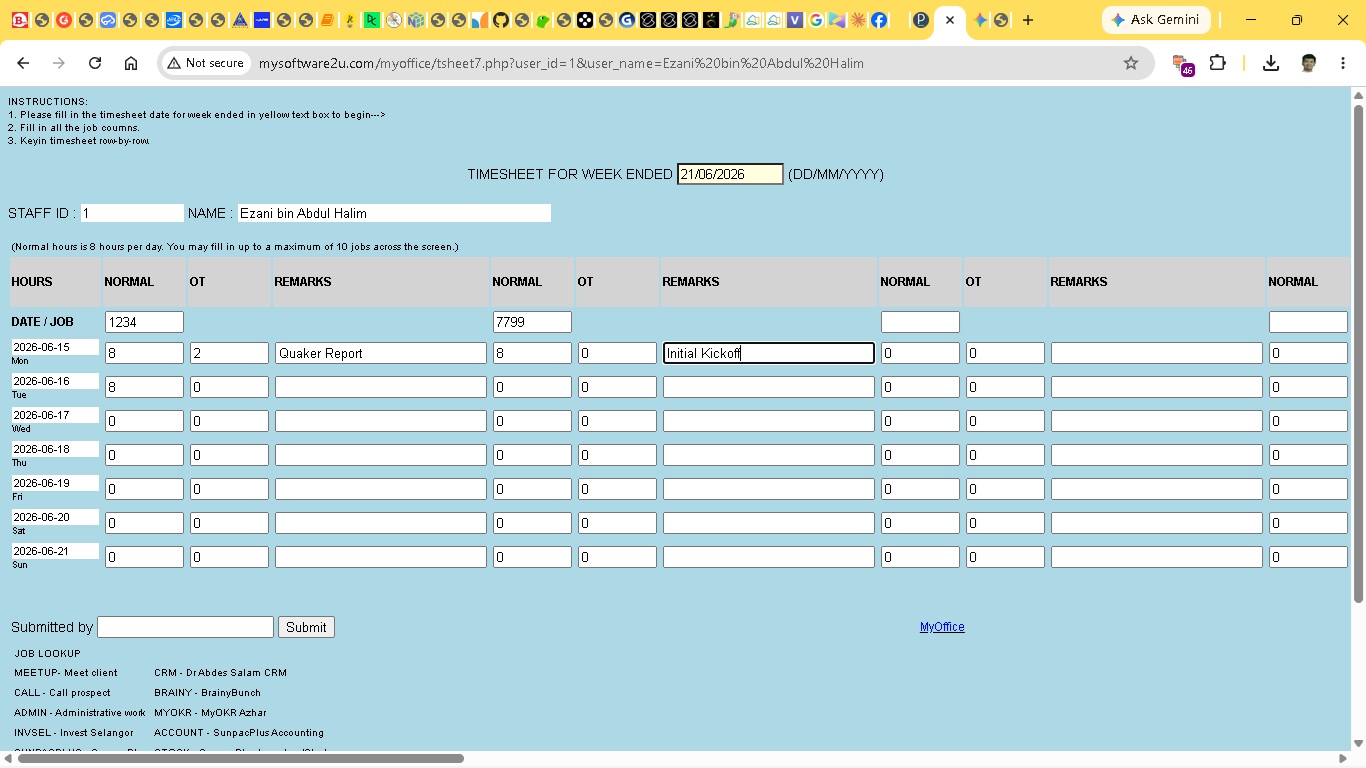
Task: Click Thursday normal hours for job 7799
Action: pos(532,455)
